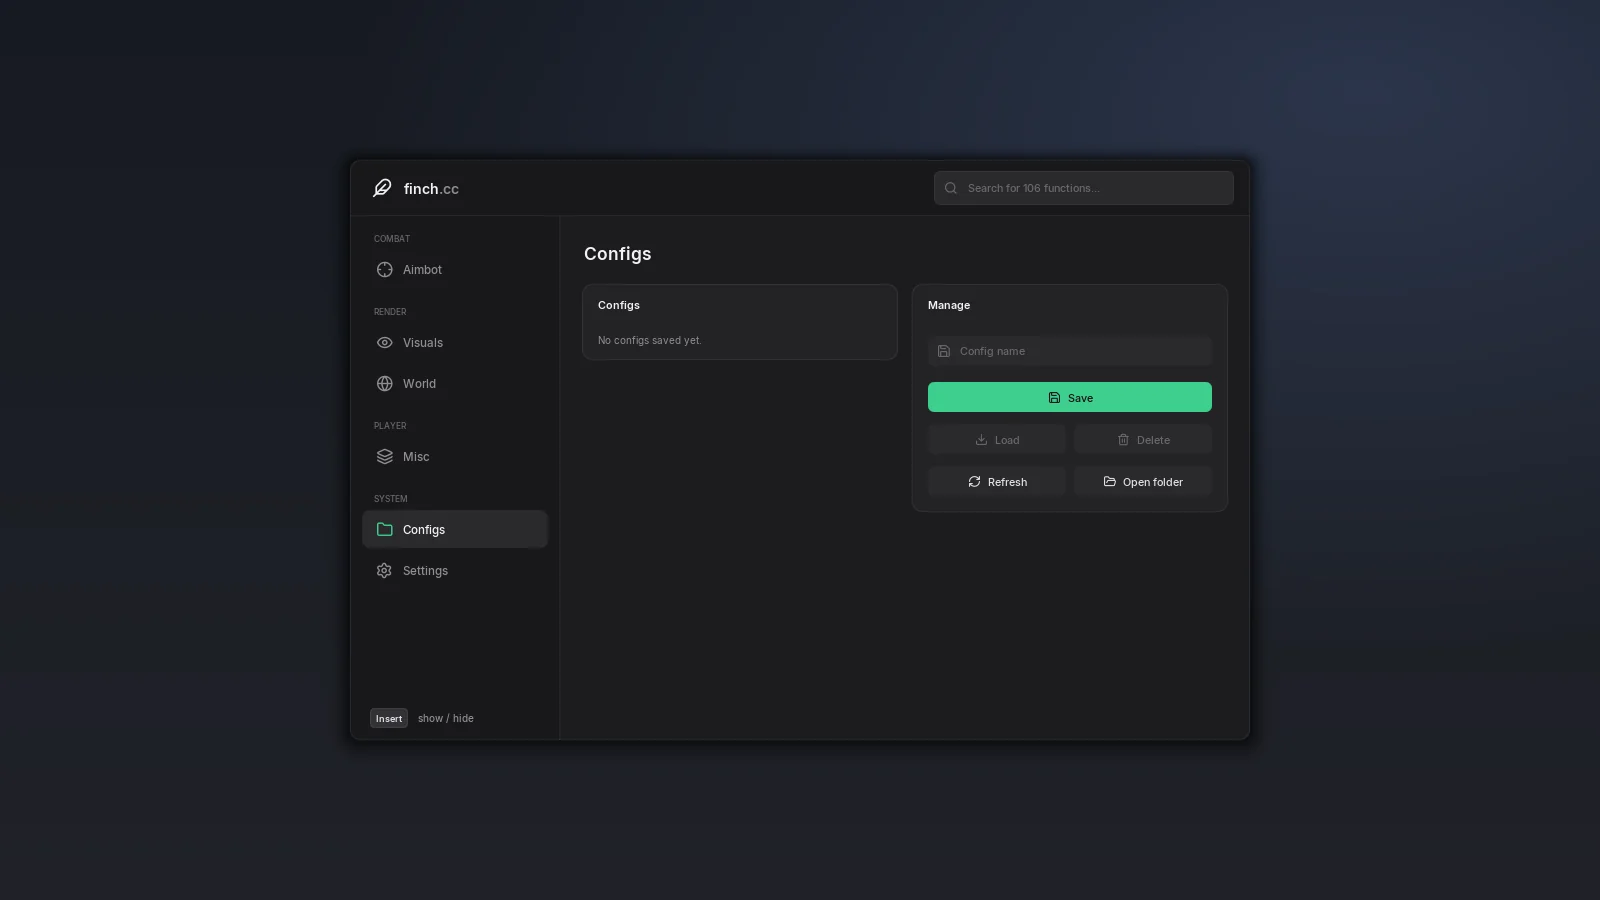Select the World globe icon
This screenshot has width=1600, height=900.
tap(384, 384)
